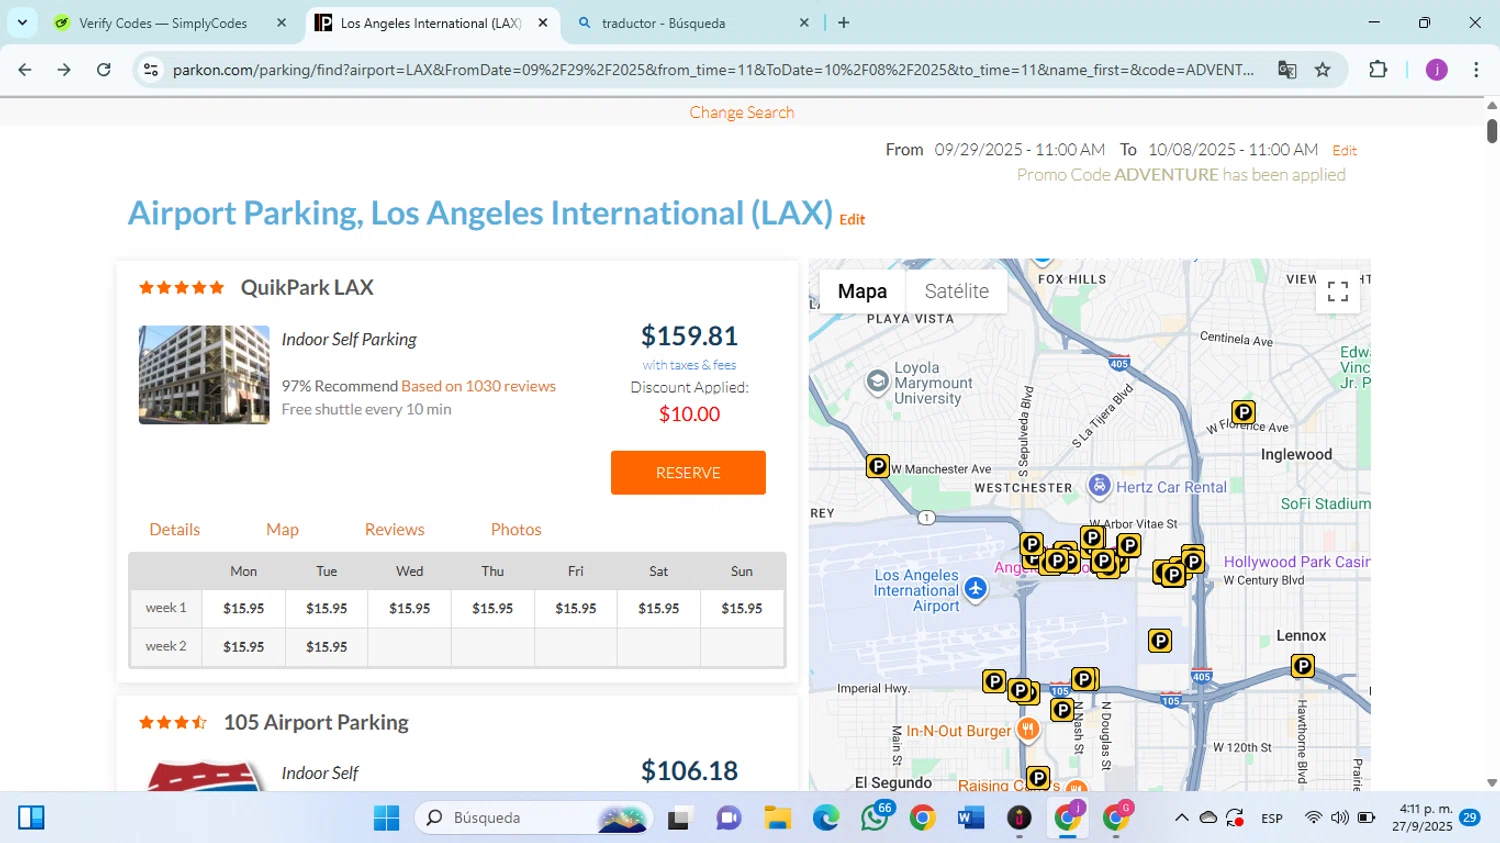Open Chrome three-dot menu
Screen dimensions: 1500x843
coord(1476,70)
